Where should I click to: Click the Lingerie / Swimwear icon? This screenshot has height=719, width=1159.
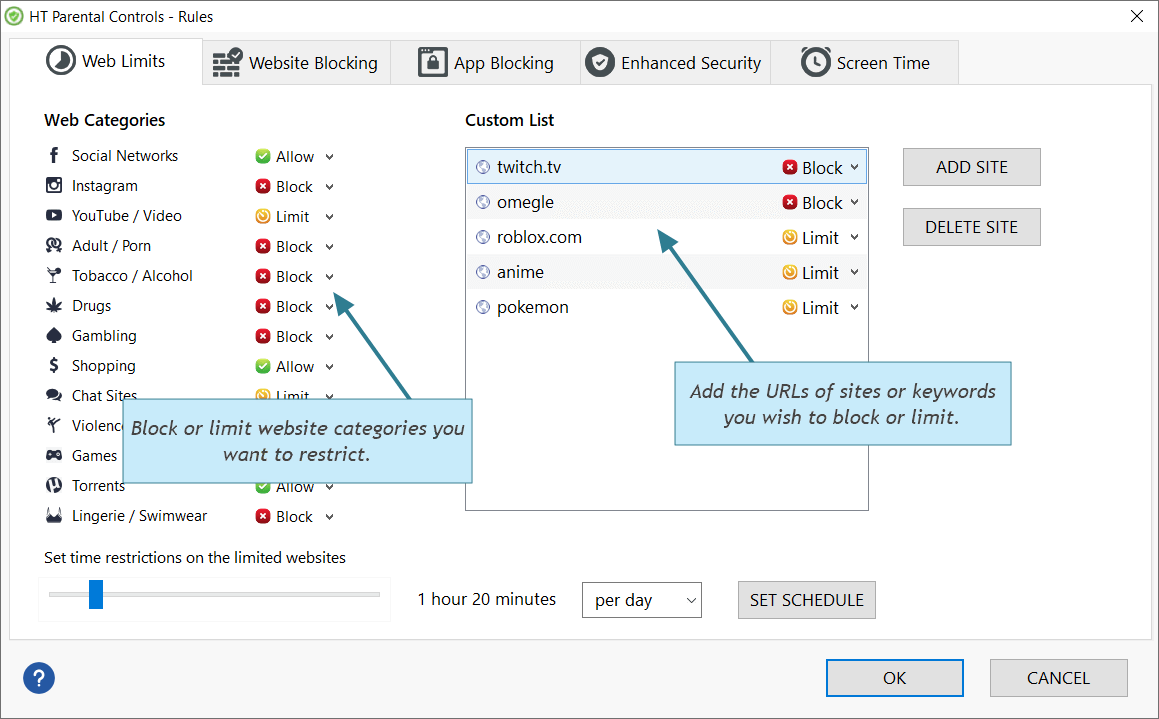click(54, 515)
